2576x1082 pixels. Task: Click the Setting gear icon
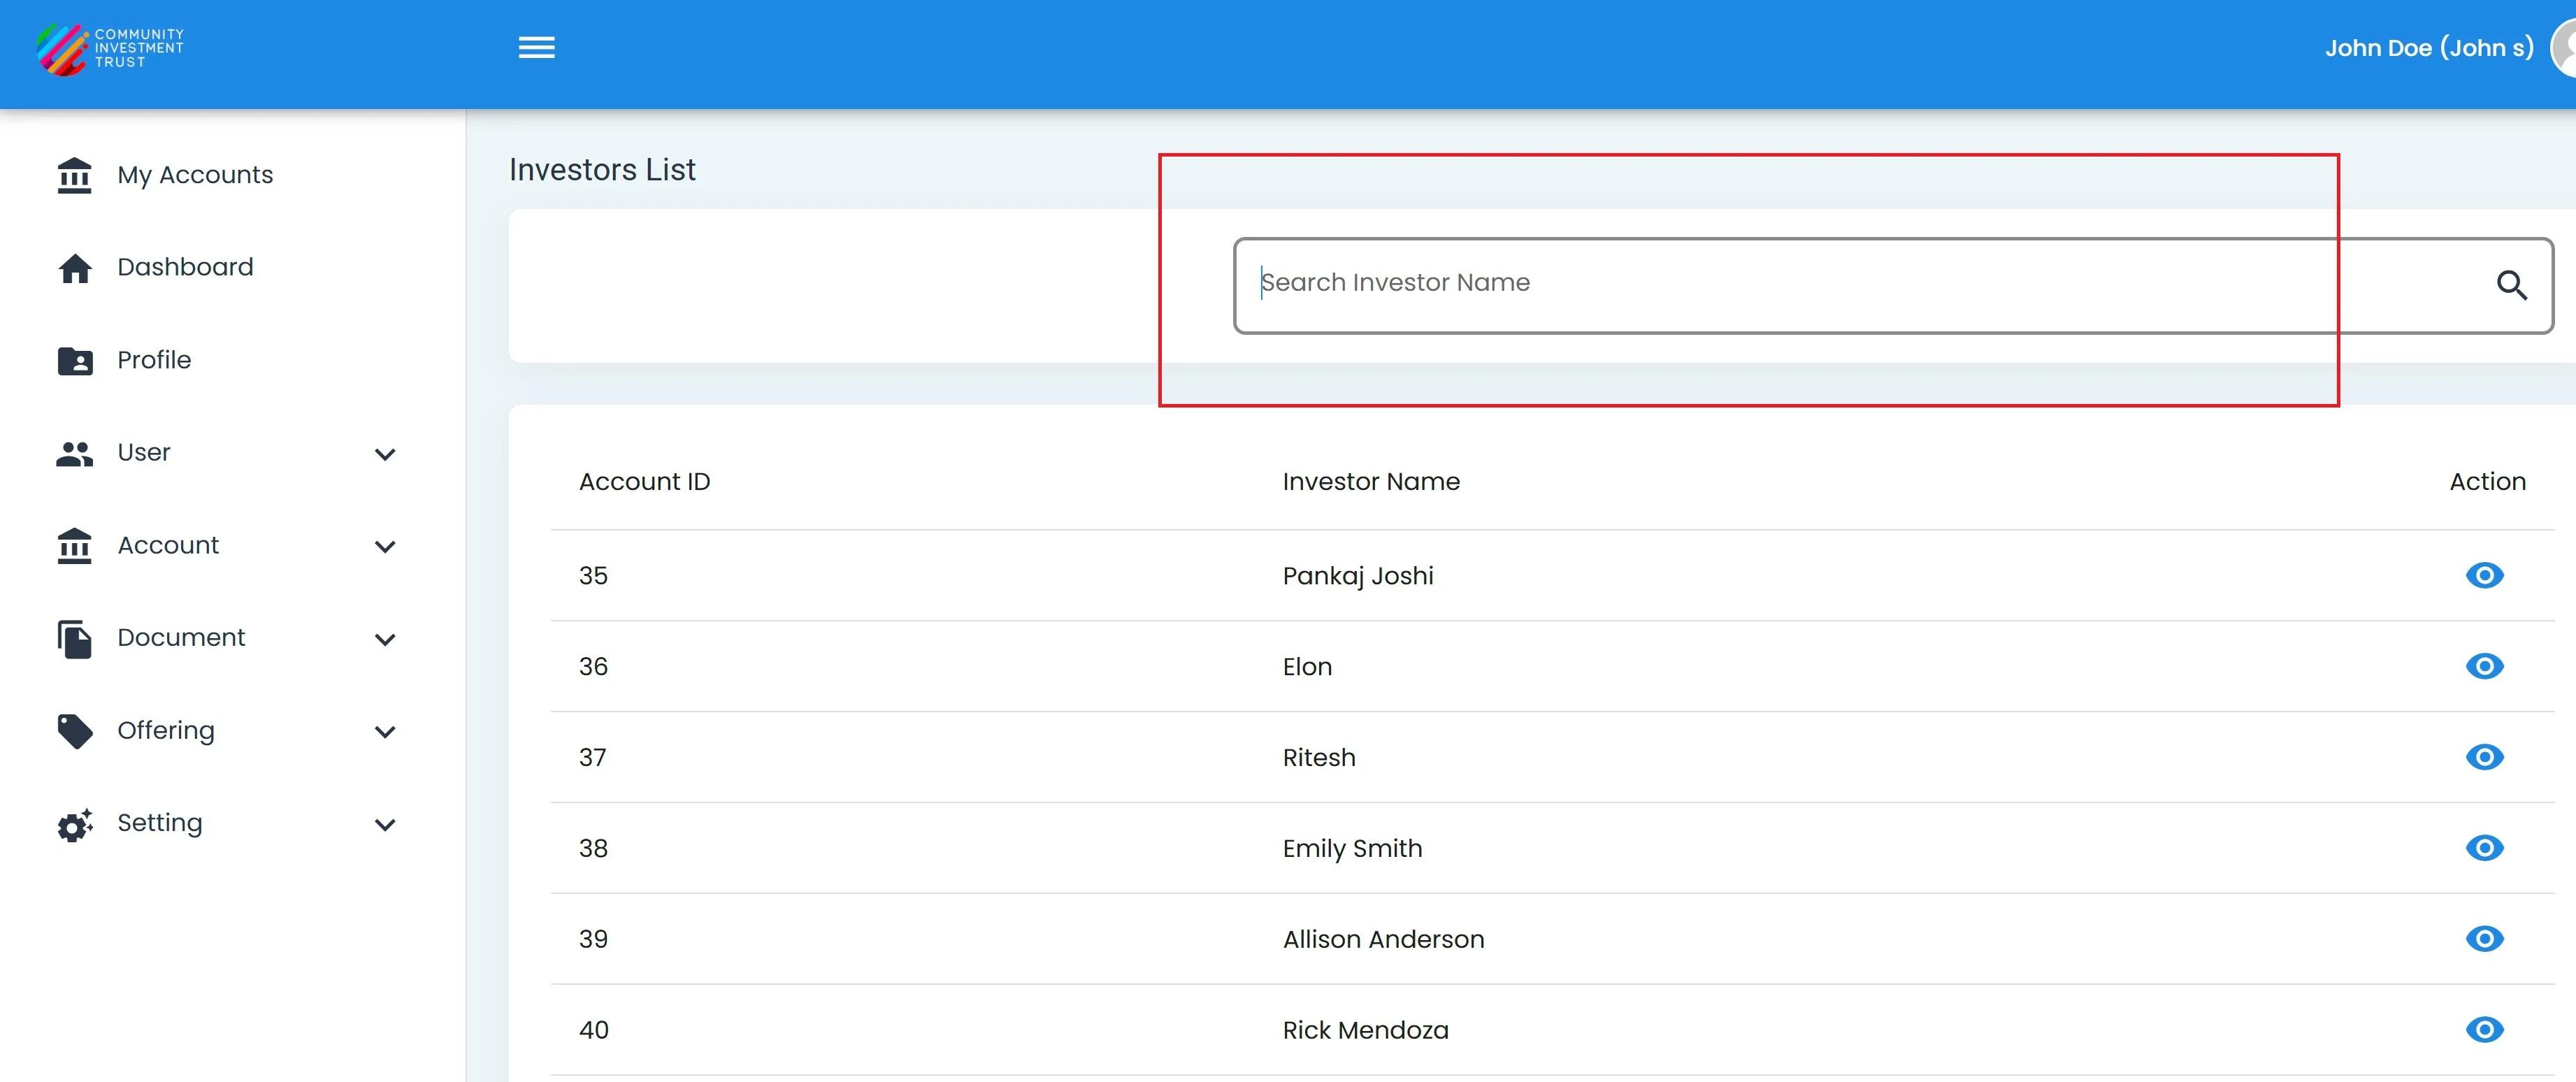click(75, 824)
